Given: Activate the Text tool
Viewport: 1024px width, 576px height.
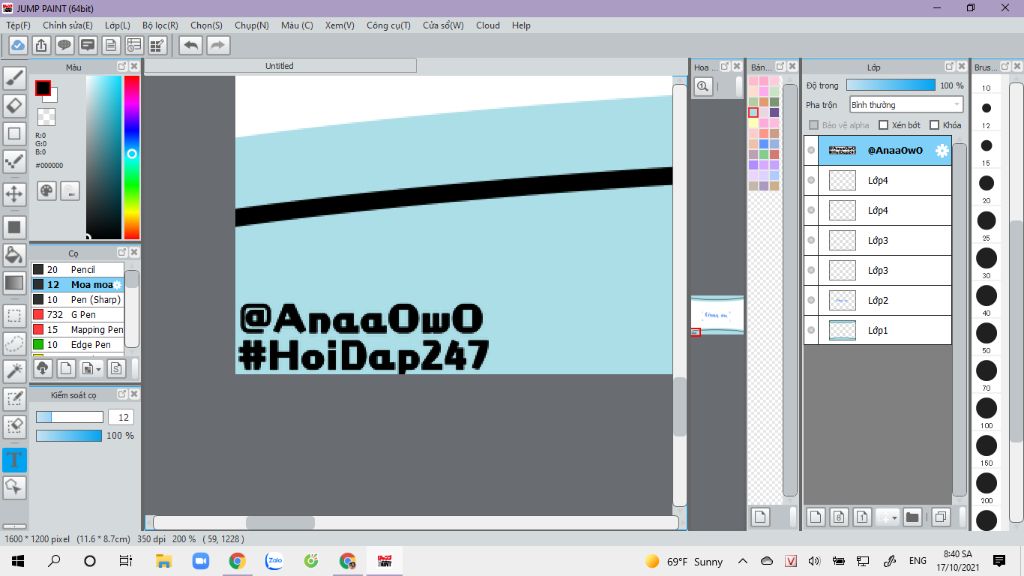Looking at the screenshot, I should tap(14, 460).
